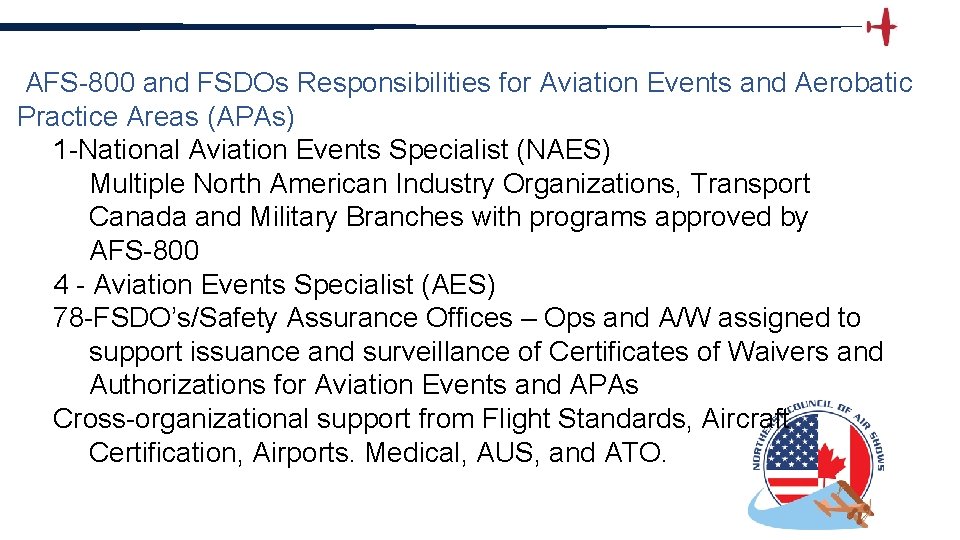The image size is (960, 540).
Task: Click the biplane illustration in the logo
Action: [844, 502]
